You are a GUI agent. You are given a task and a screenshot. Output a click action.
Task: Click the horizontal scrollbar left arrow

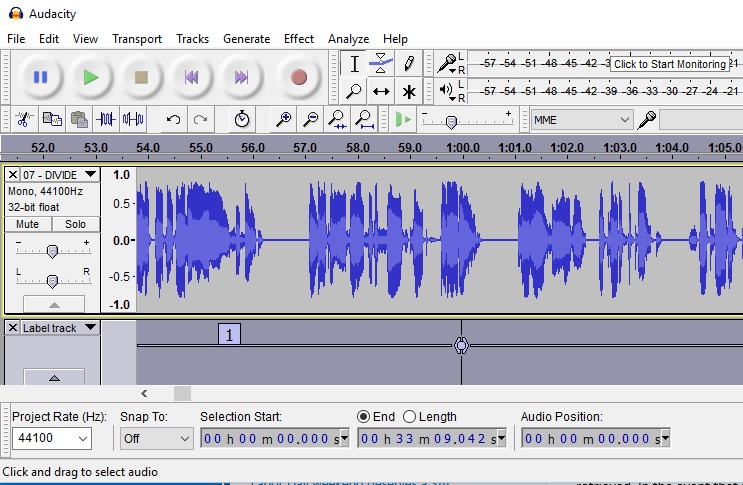point(144,393)
